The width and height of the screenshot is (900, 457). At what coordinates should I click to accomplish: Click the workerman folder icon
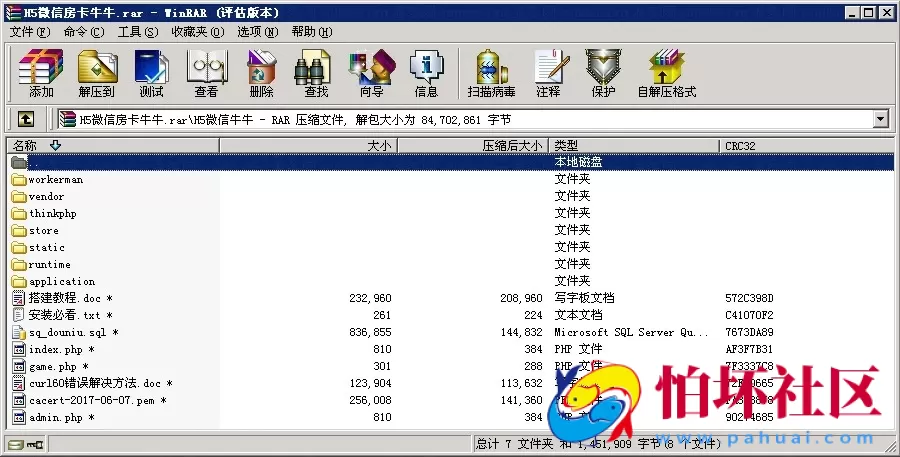tap(20, 180)
